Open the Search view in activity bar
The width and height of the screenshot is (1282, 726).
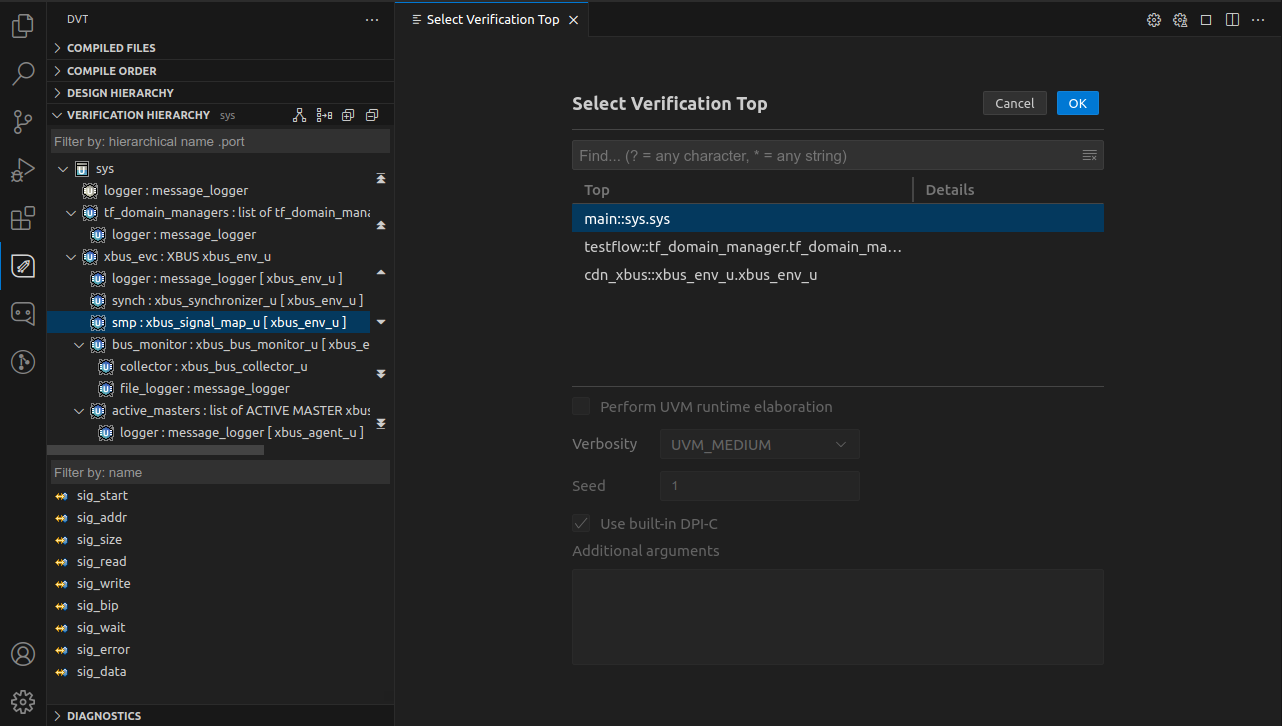(22, 74)
